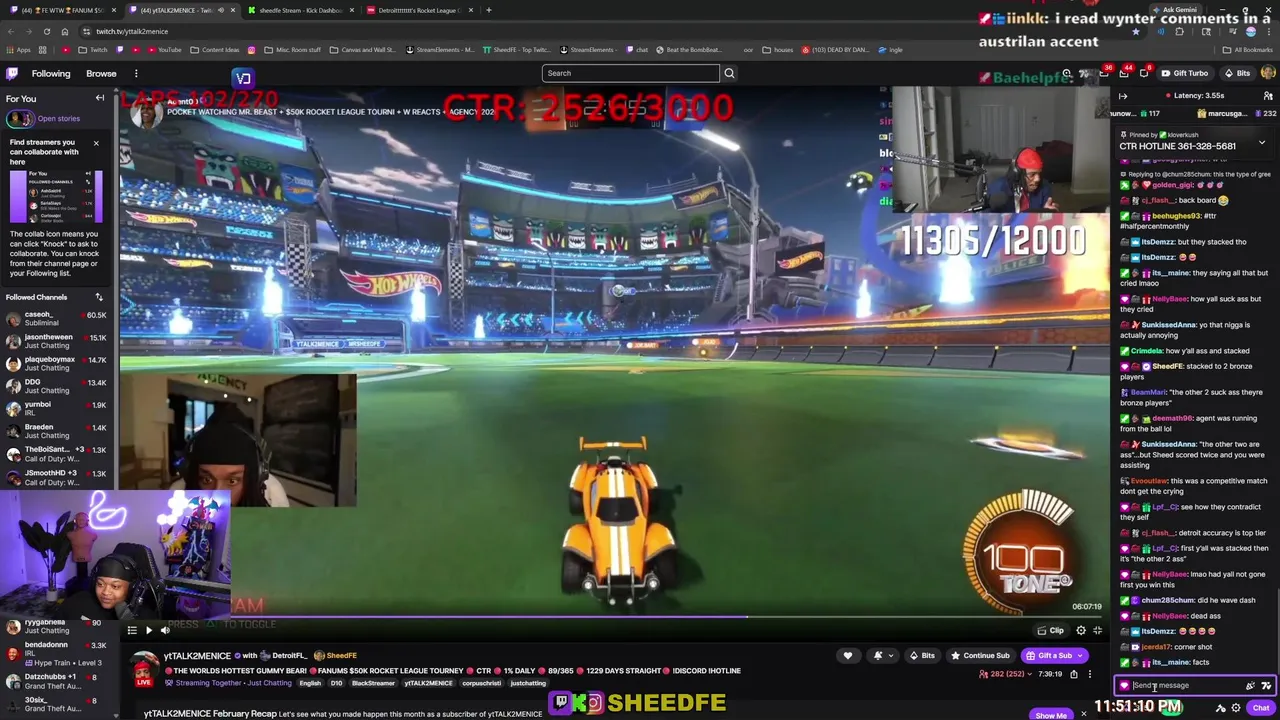Open stories in the sidebar
This screenshot has width=1280, height=720.
coord(58,118)
